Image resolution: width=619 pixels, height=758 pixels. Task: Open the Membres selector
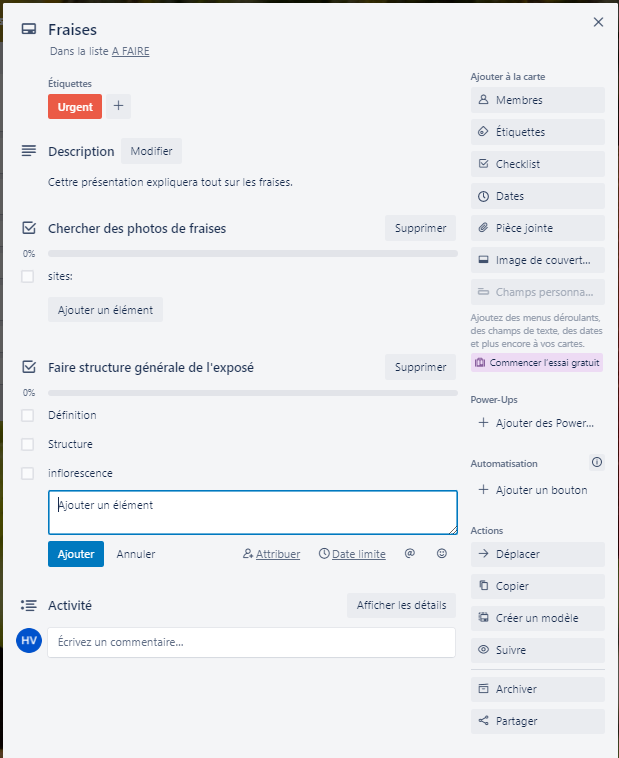[x=538, y=100]
